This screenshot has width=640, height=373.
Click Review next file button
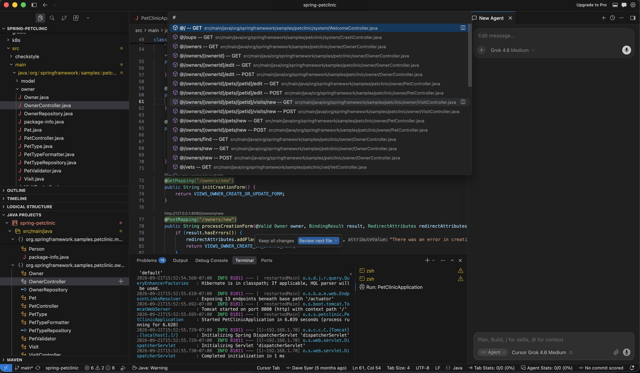[318, 241]
